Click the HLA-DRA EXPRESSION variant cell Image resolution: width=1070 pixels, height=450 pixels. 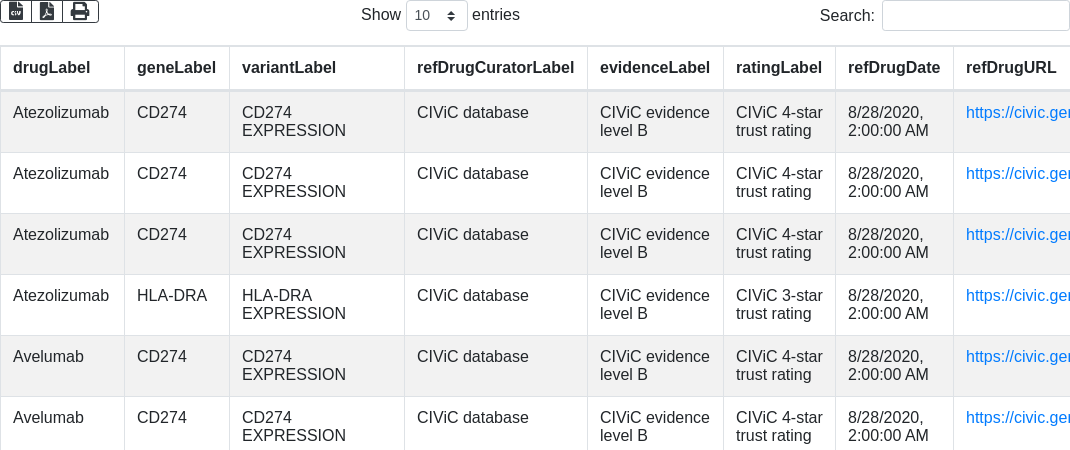293,304
